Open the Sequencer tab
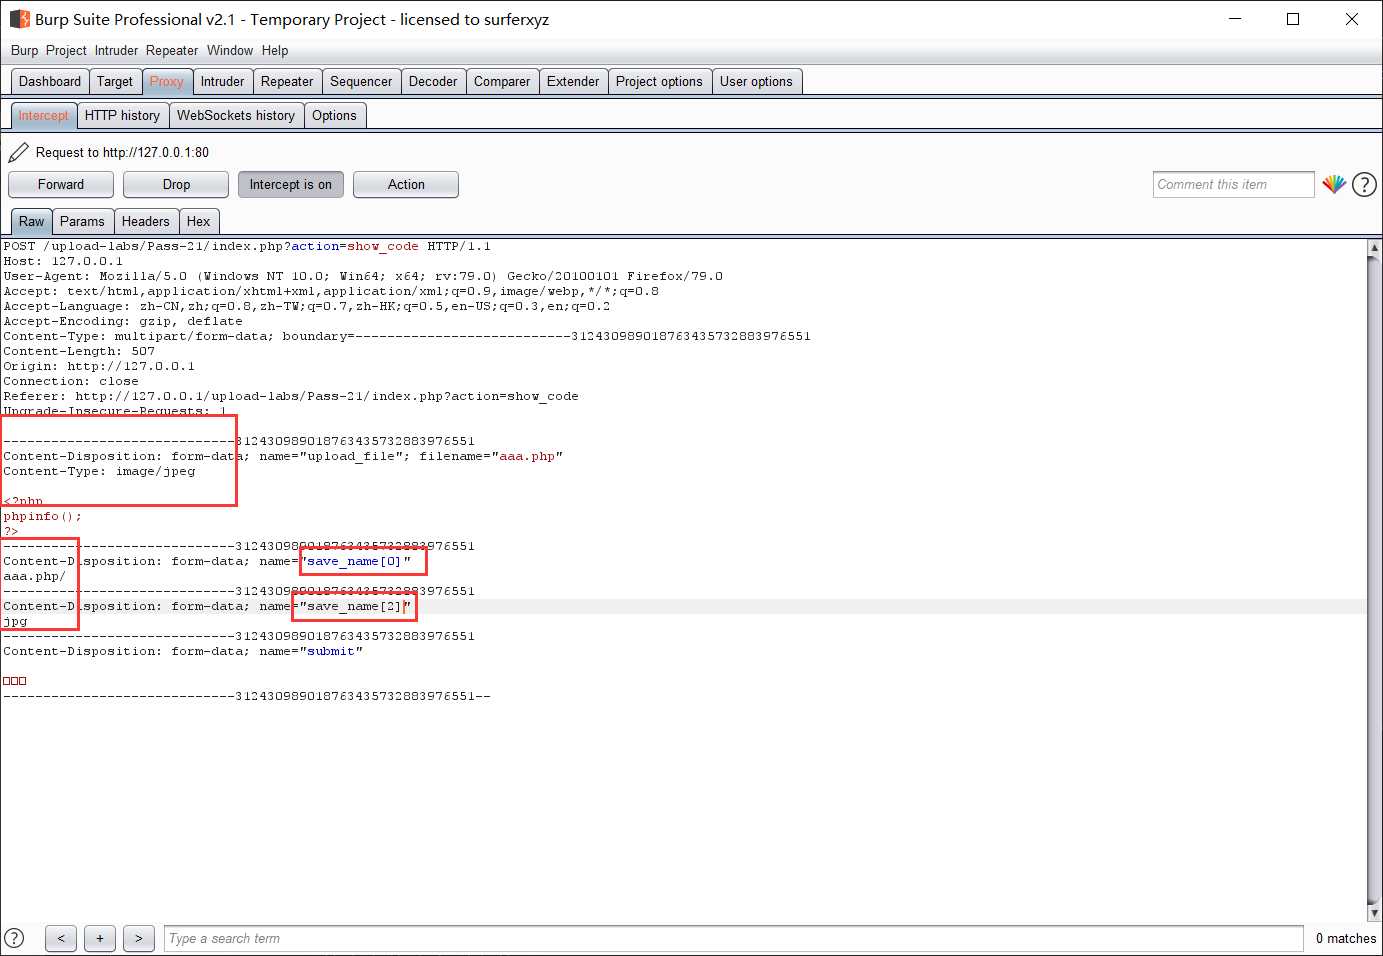The width and height of the screenshot is (1383, 956). point(361,82)
